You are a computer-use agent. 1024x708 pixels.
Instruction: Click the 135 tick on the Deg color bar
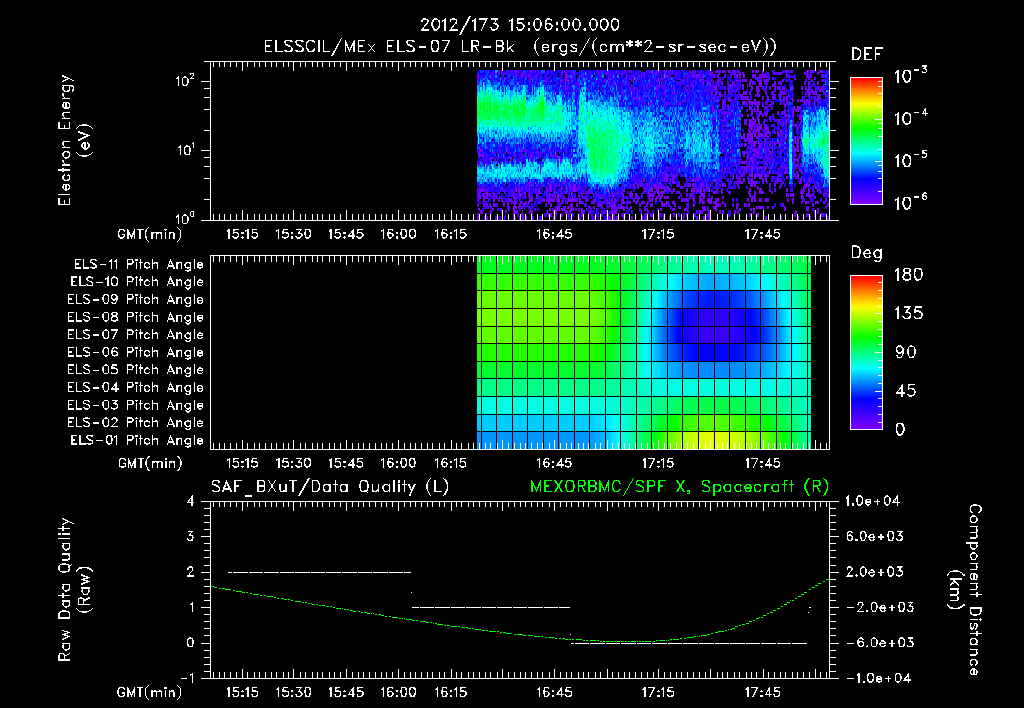point(908,314)
